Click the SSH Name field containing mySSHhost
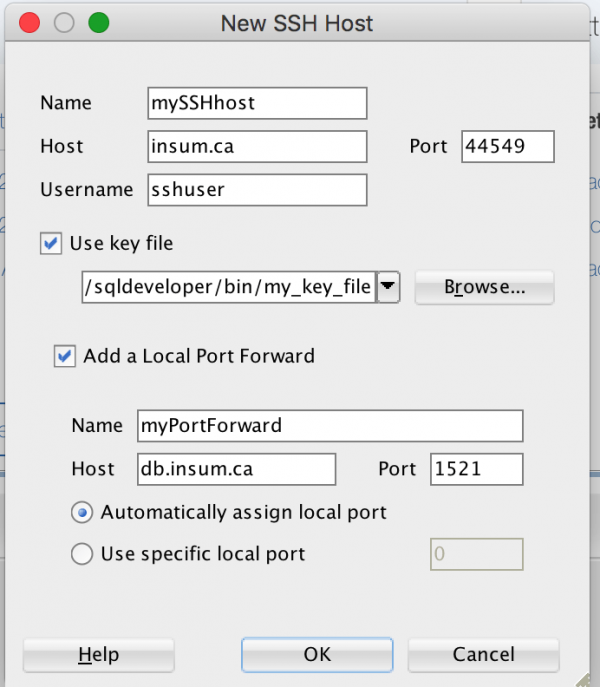 (257, 103)
